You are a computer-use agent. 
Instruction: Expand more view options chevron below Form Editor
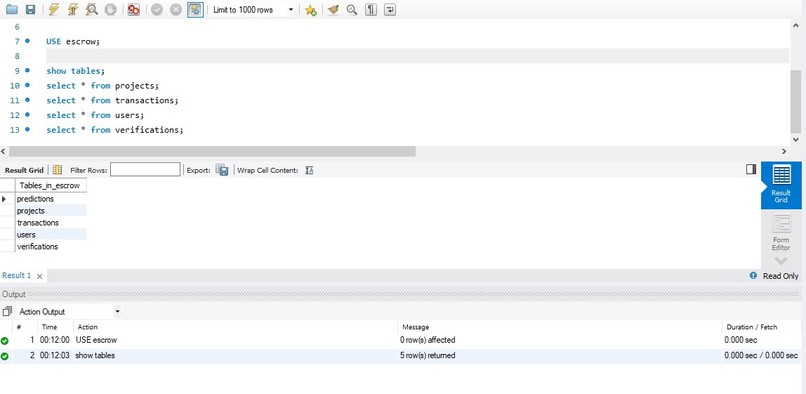click(781, 261)
